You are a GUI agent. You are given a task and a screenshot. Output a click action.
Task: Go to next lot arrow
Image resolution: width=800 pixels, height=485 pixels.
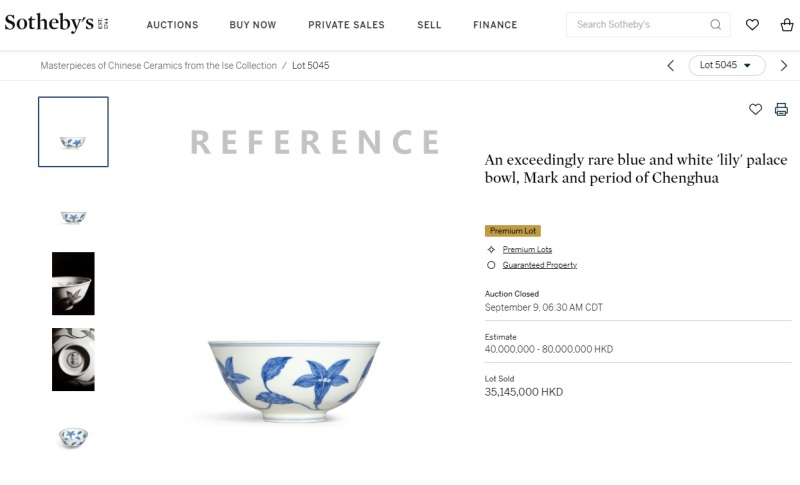784,66
